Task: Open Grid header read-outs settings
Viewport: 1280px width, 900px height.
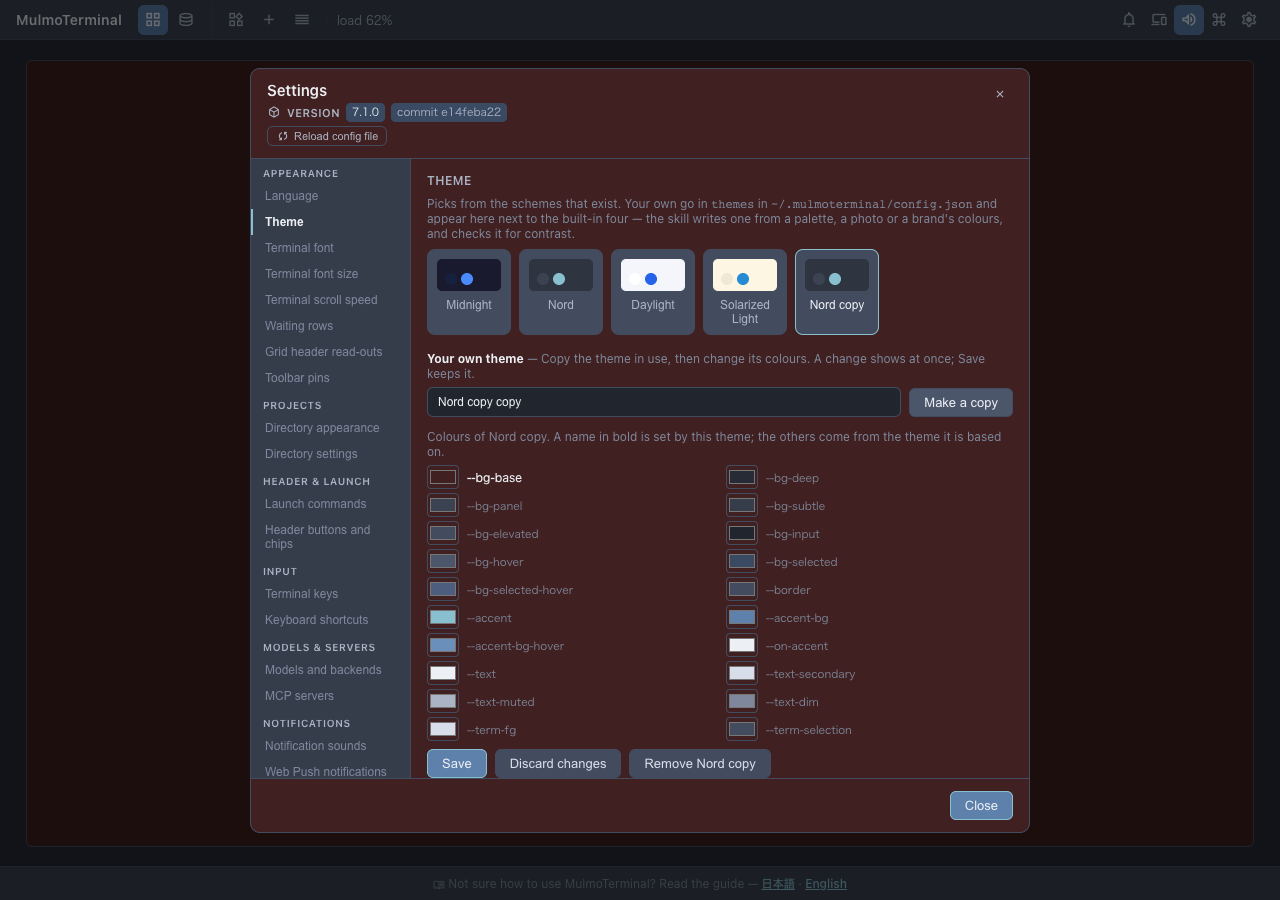Action: click(x=330, y=352)
